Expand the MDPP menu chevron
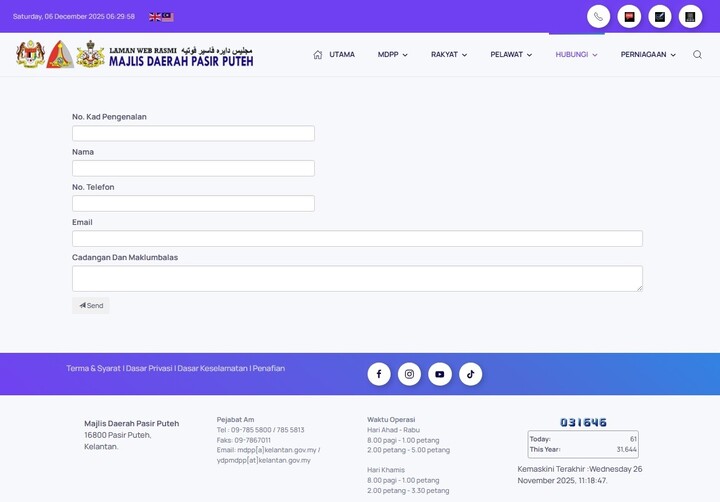 [405, 55]
